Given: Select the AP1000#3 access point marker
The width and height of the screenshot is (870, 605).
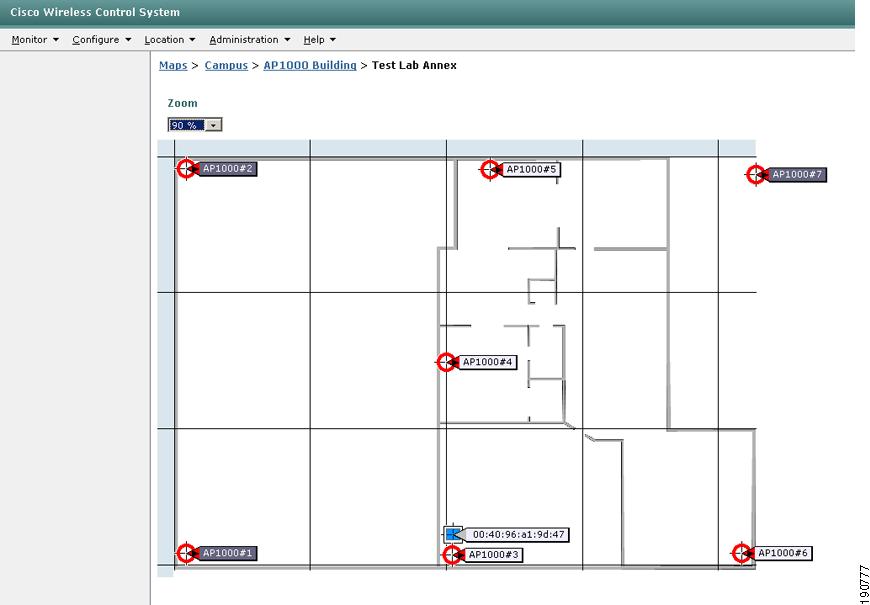Looking at the screenshot, I should 452,554.
